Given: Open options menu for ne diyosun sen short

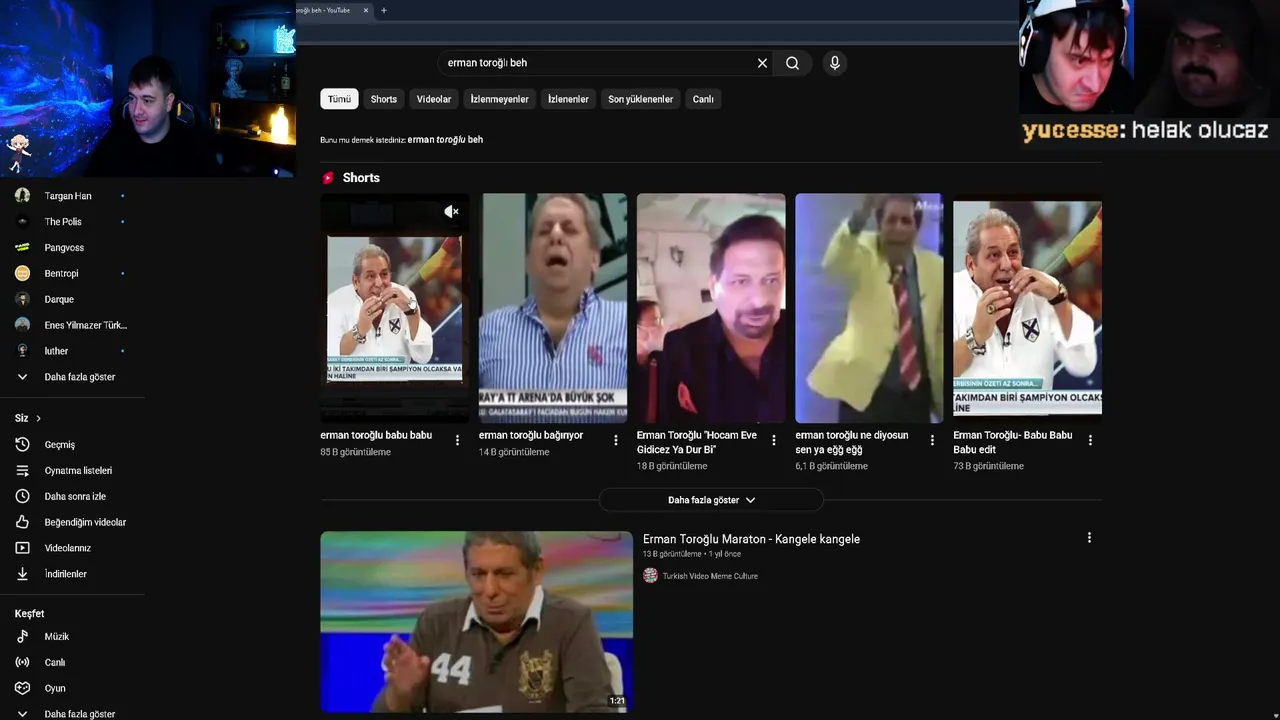Looking at the screenshot, I should [932, 440].
